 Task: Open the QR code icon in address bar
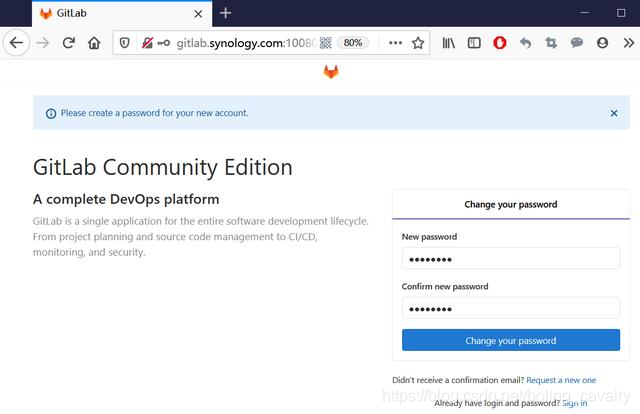pos(325,43)
